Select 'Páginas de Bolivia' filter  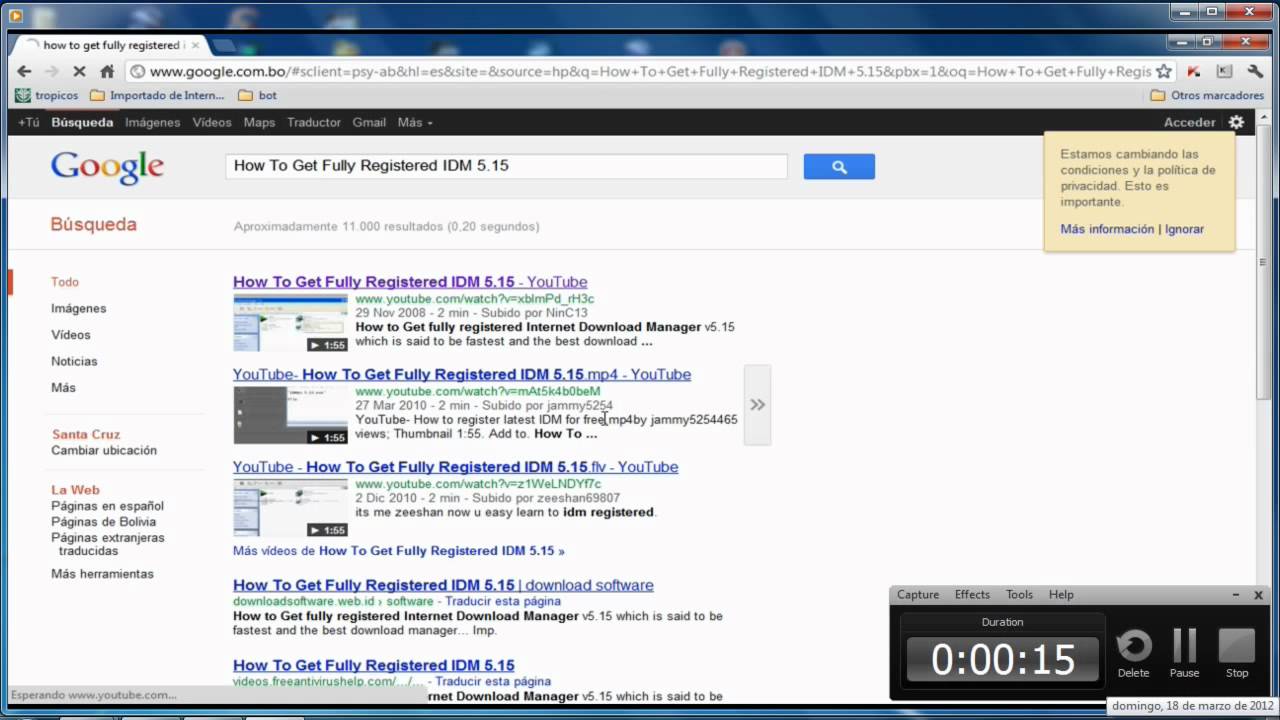click(x=103, y=522)
